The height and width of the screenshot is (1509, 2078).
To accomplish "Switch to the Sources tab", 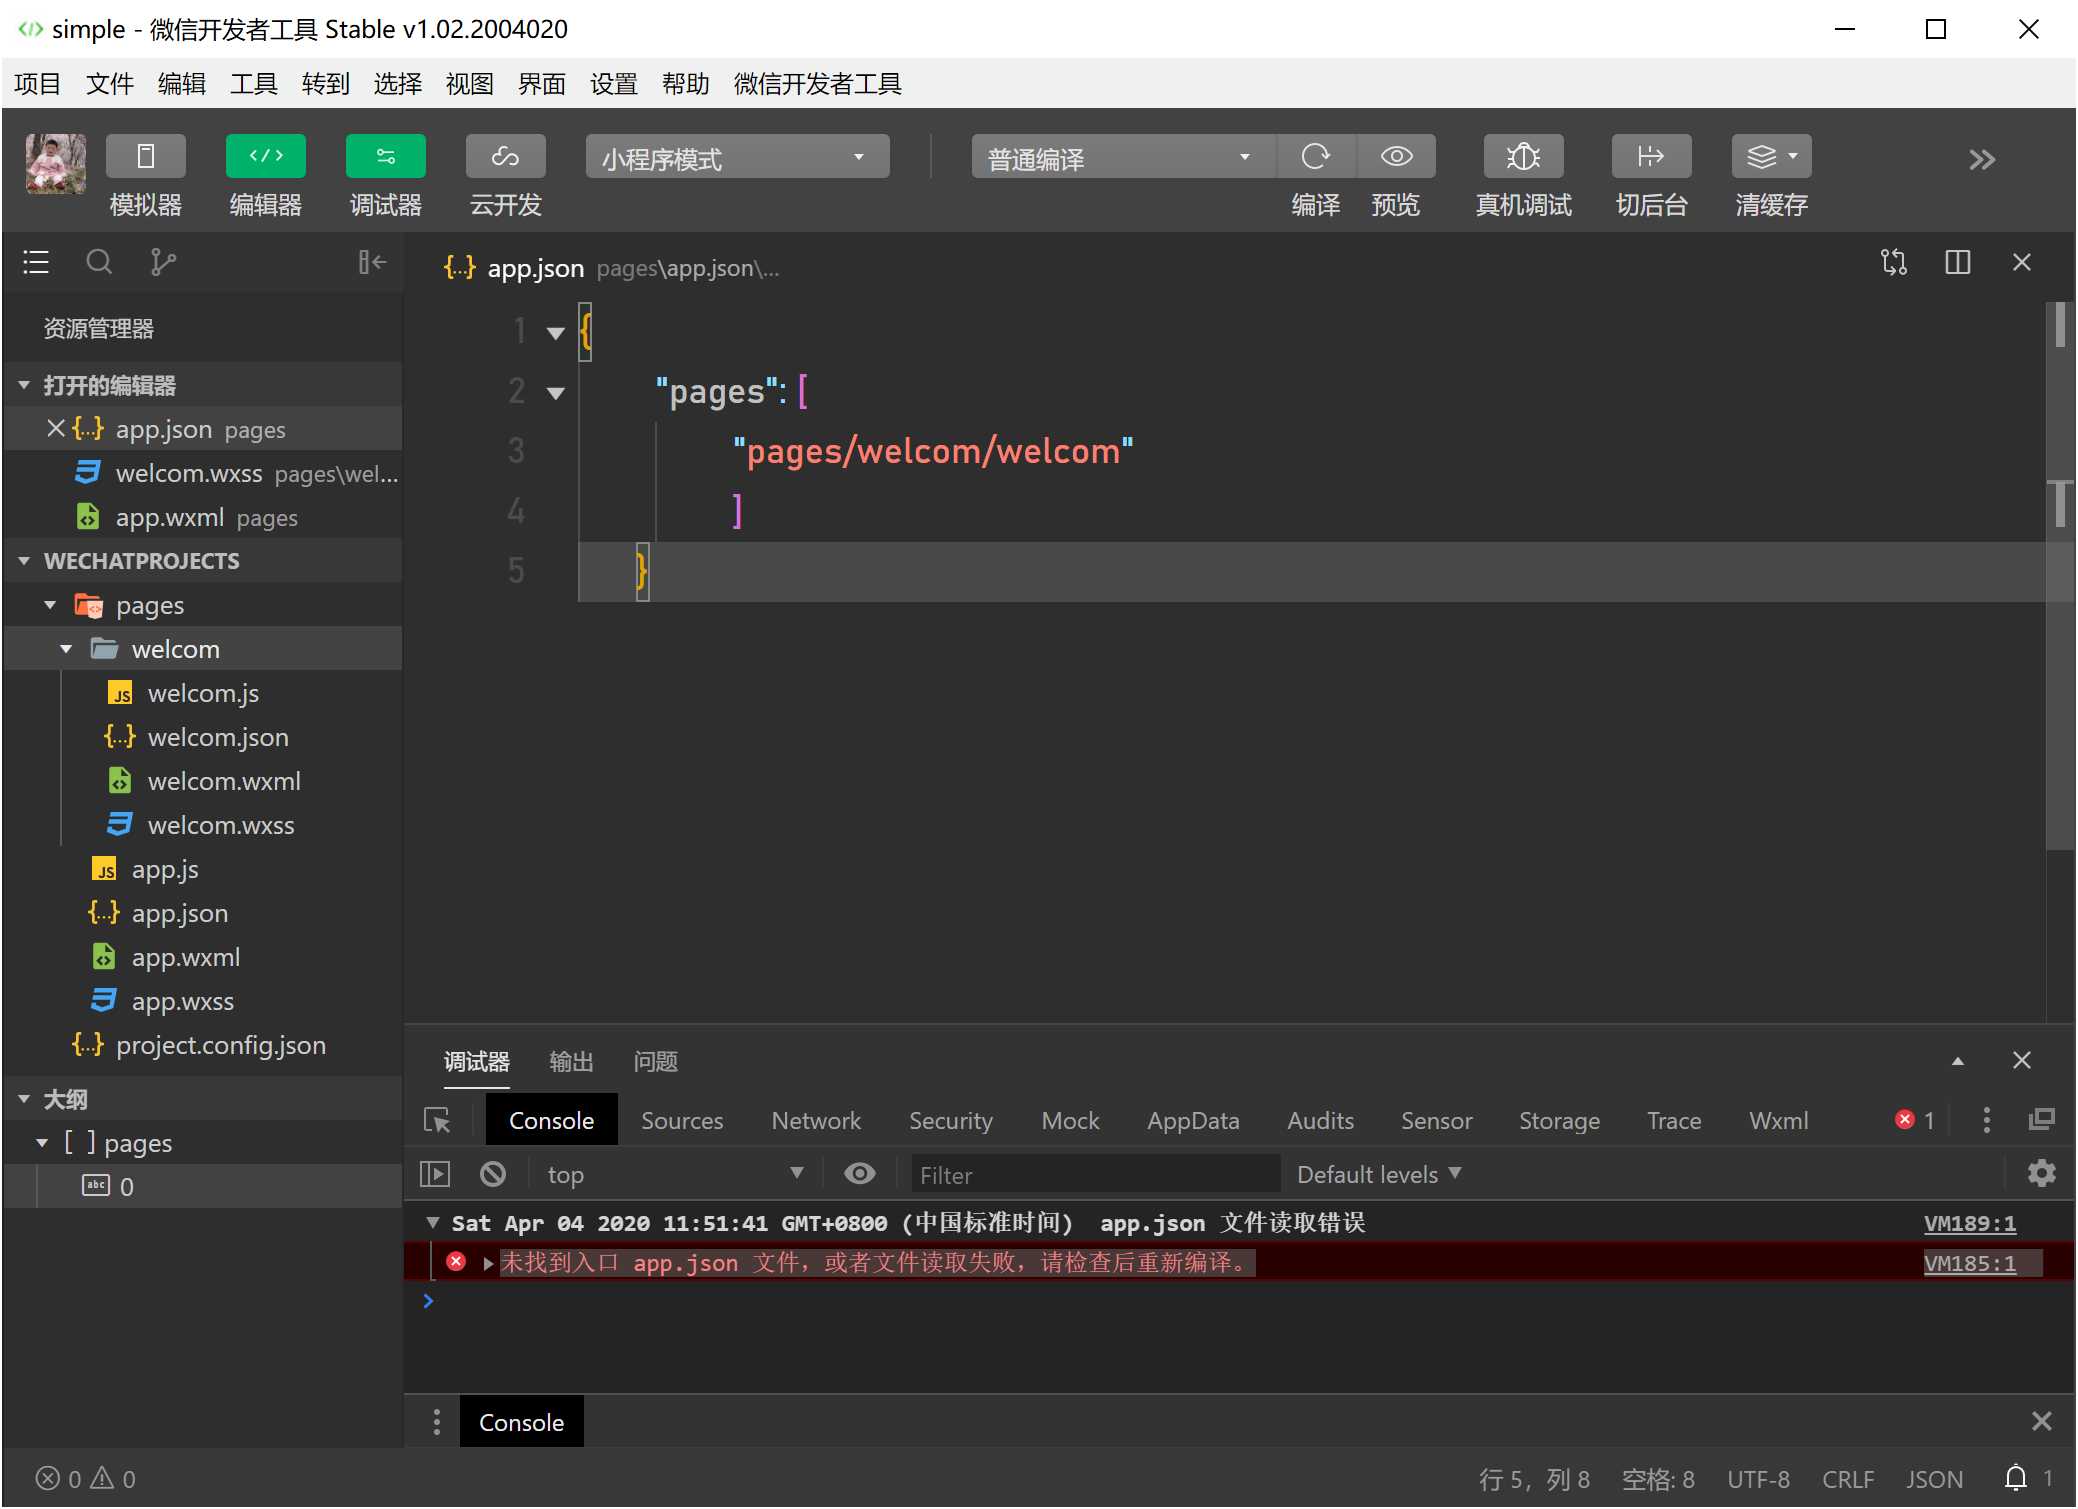I will point(682,1121).
